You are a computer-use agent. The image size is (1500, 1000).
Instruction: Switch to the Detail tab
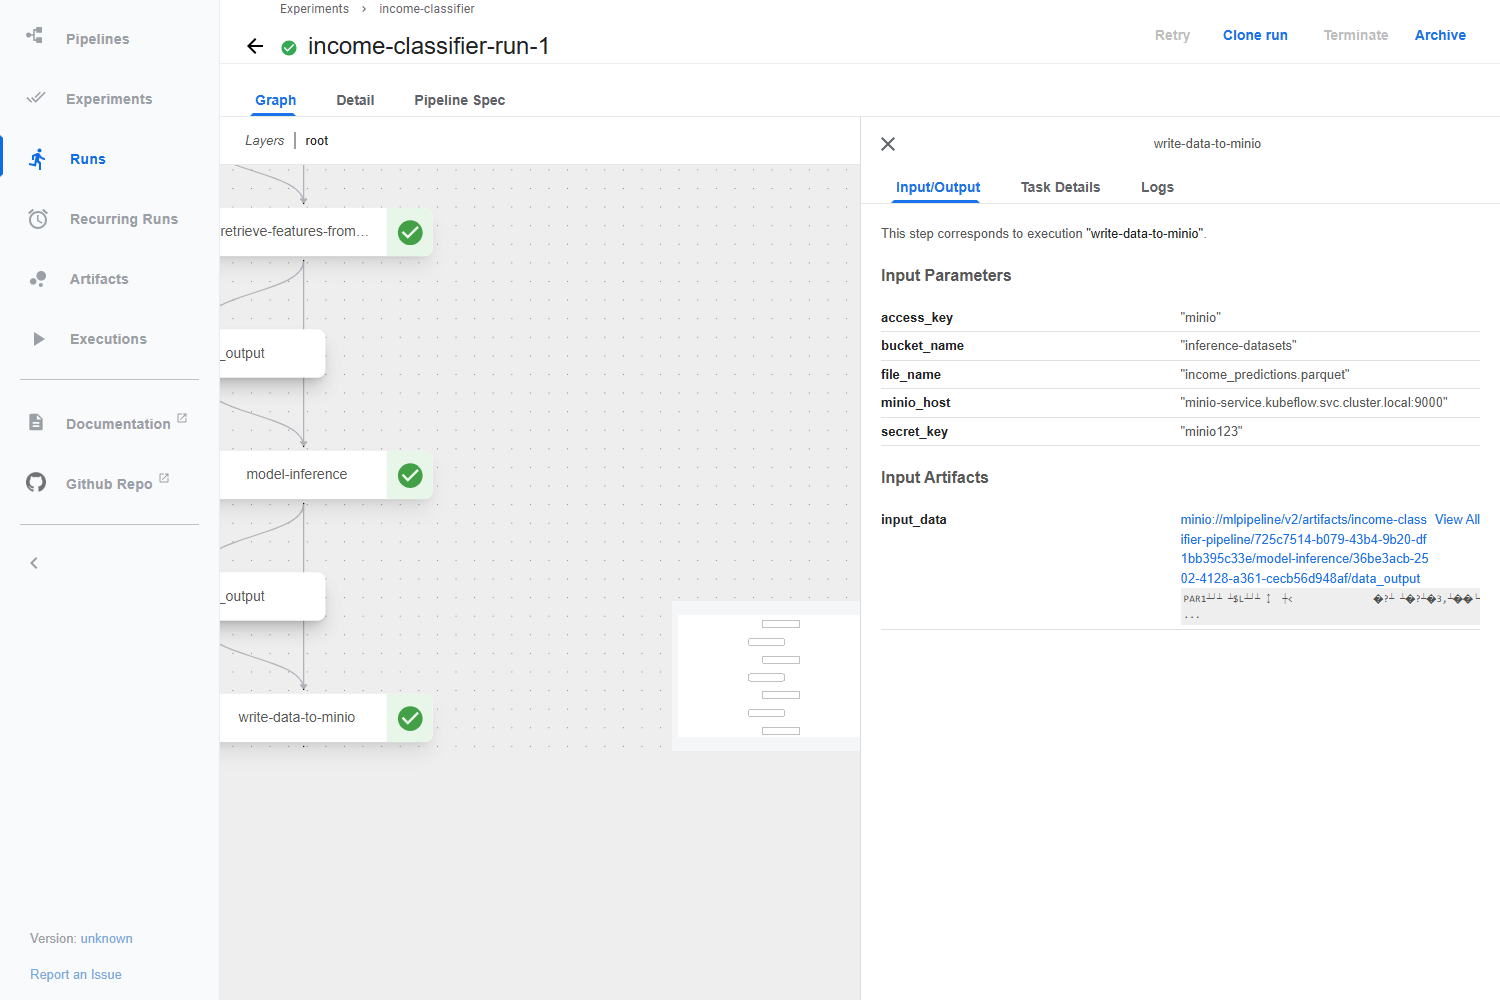tap(355, 100)
